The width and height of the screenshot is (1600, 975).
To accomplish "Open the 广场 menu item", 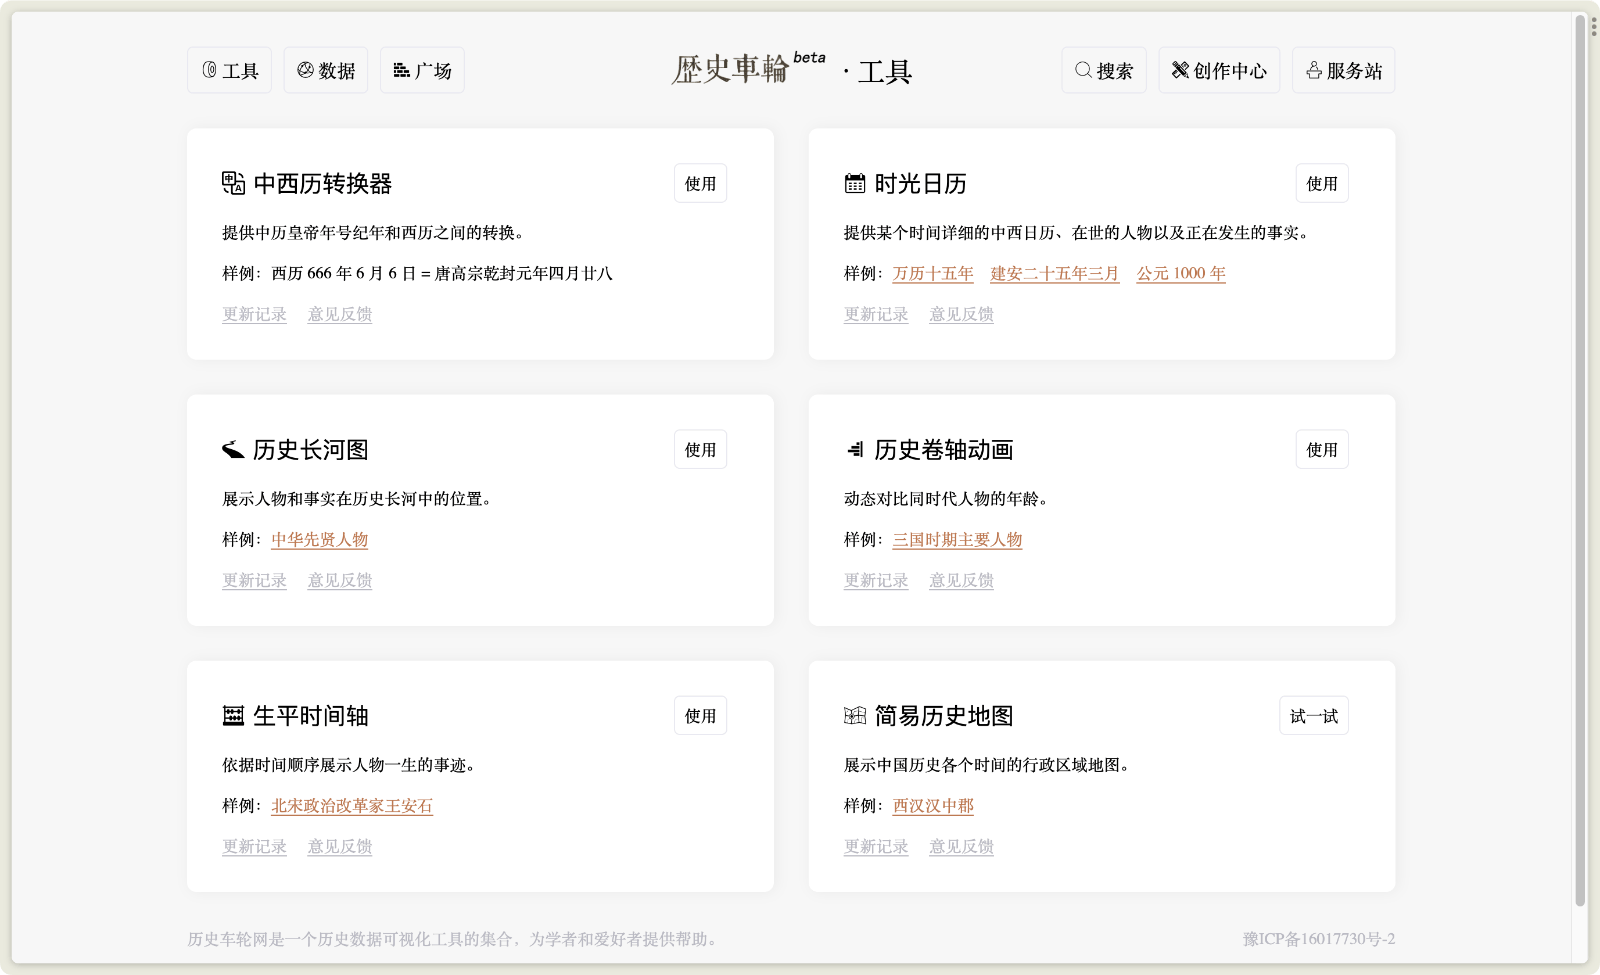I will 421,70.
